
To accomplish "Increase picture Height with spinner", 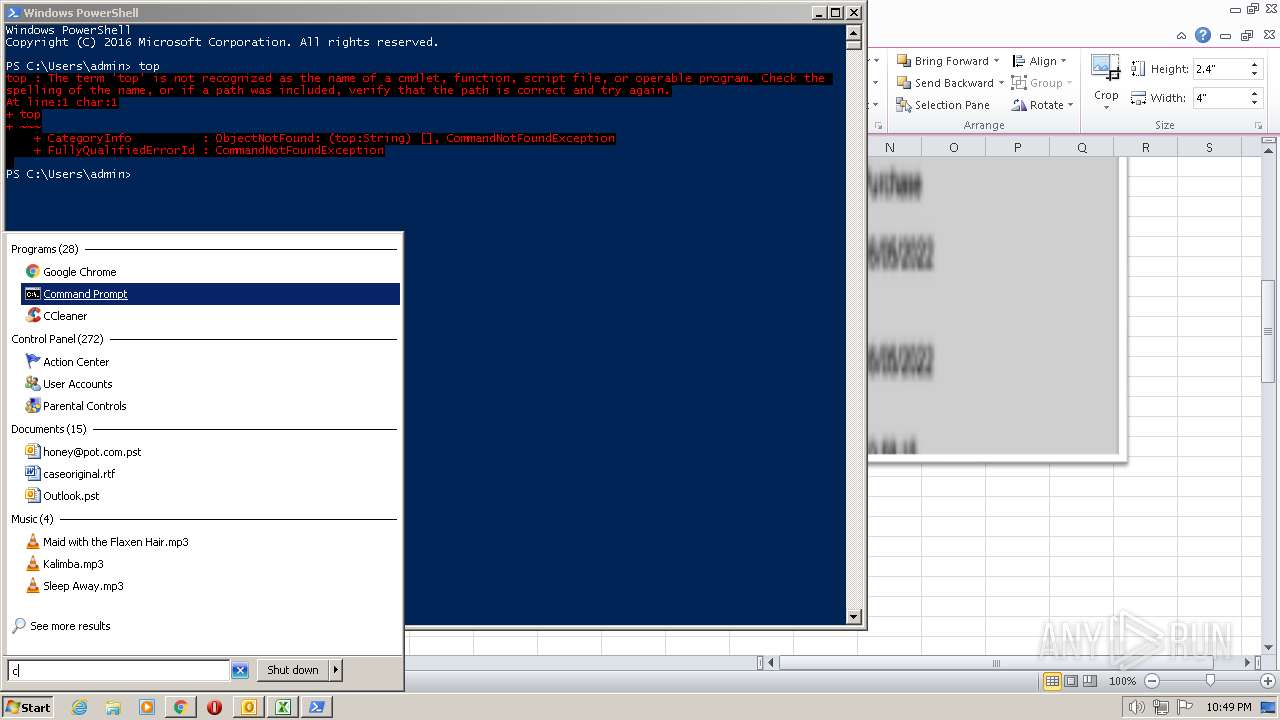I will pyautogui.click(x=1254, y=64).
